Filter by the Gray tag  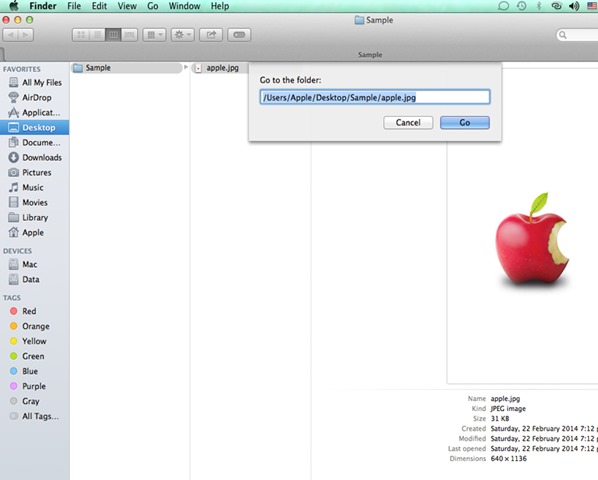35,401
